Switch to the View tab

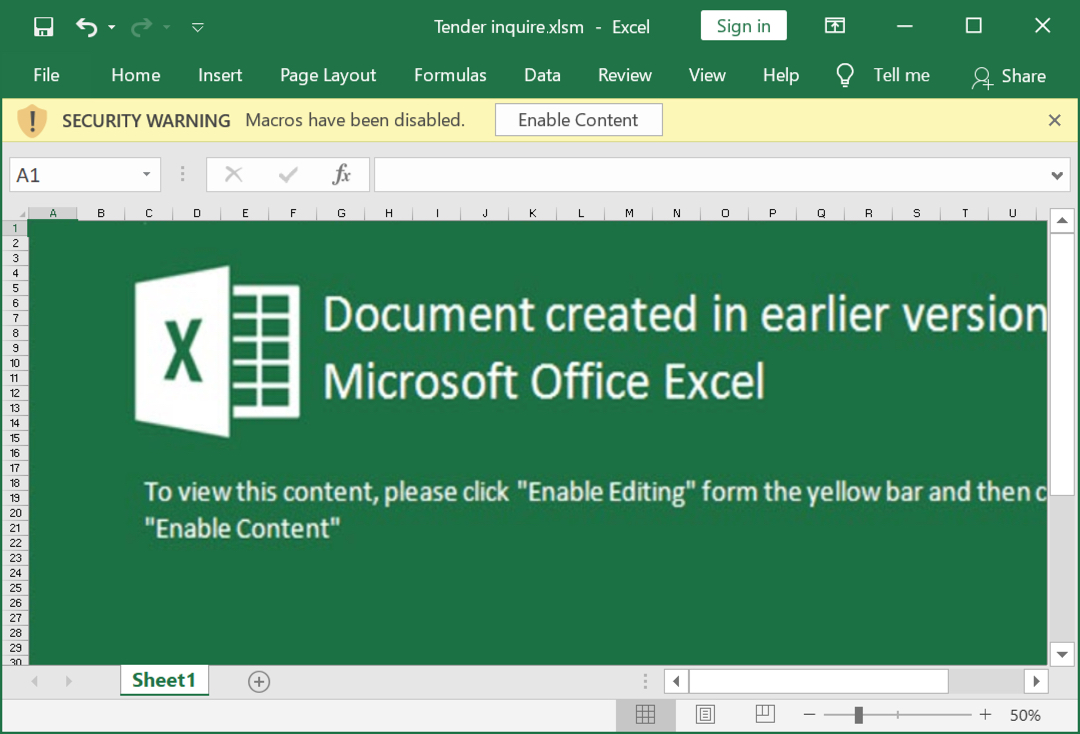point(707,75)
